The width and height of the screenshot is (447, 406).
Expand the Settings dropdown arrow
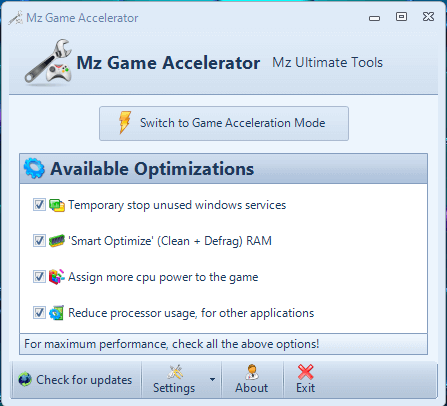point(212,380)
